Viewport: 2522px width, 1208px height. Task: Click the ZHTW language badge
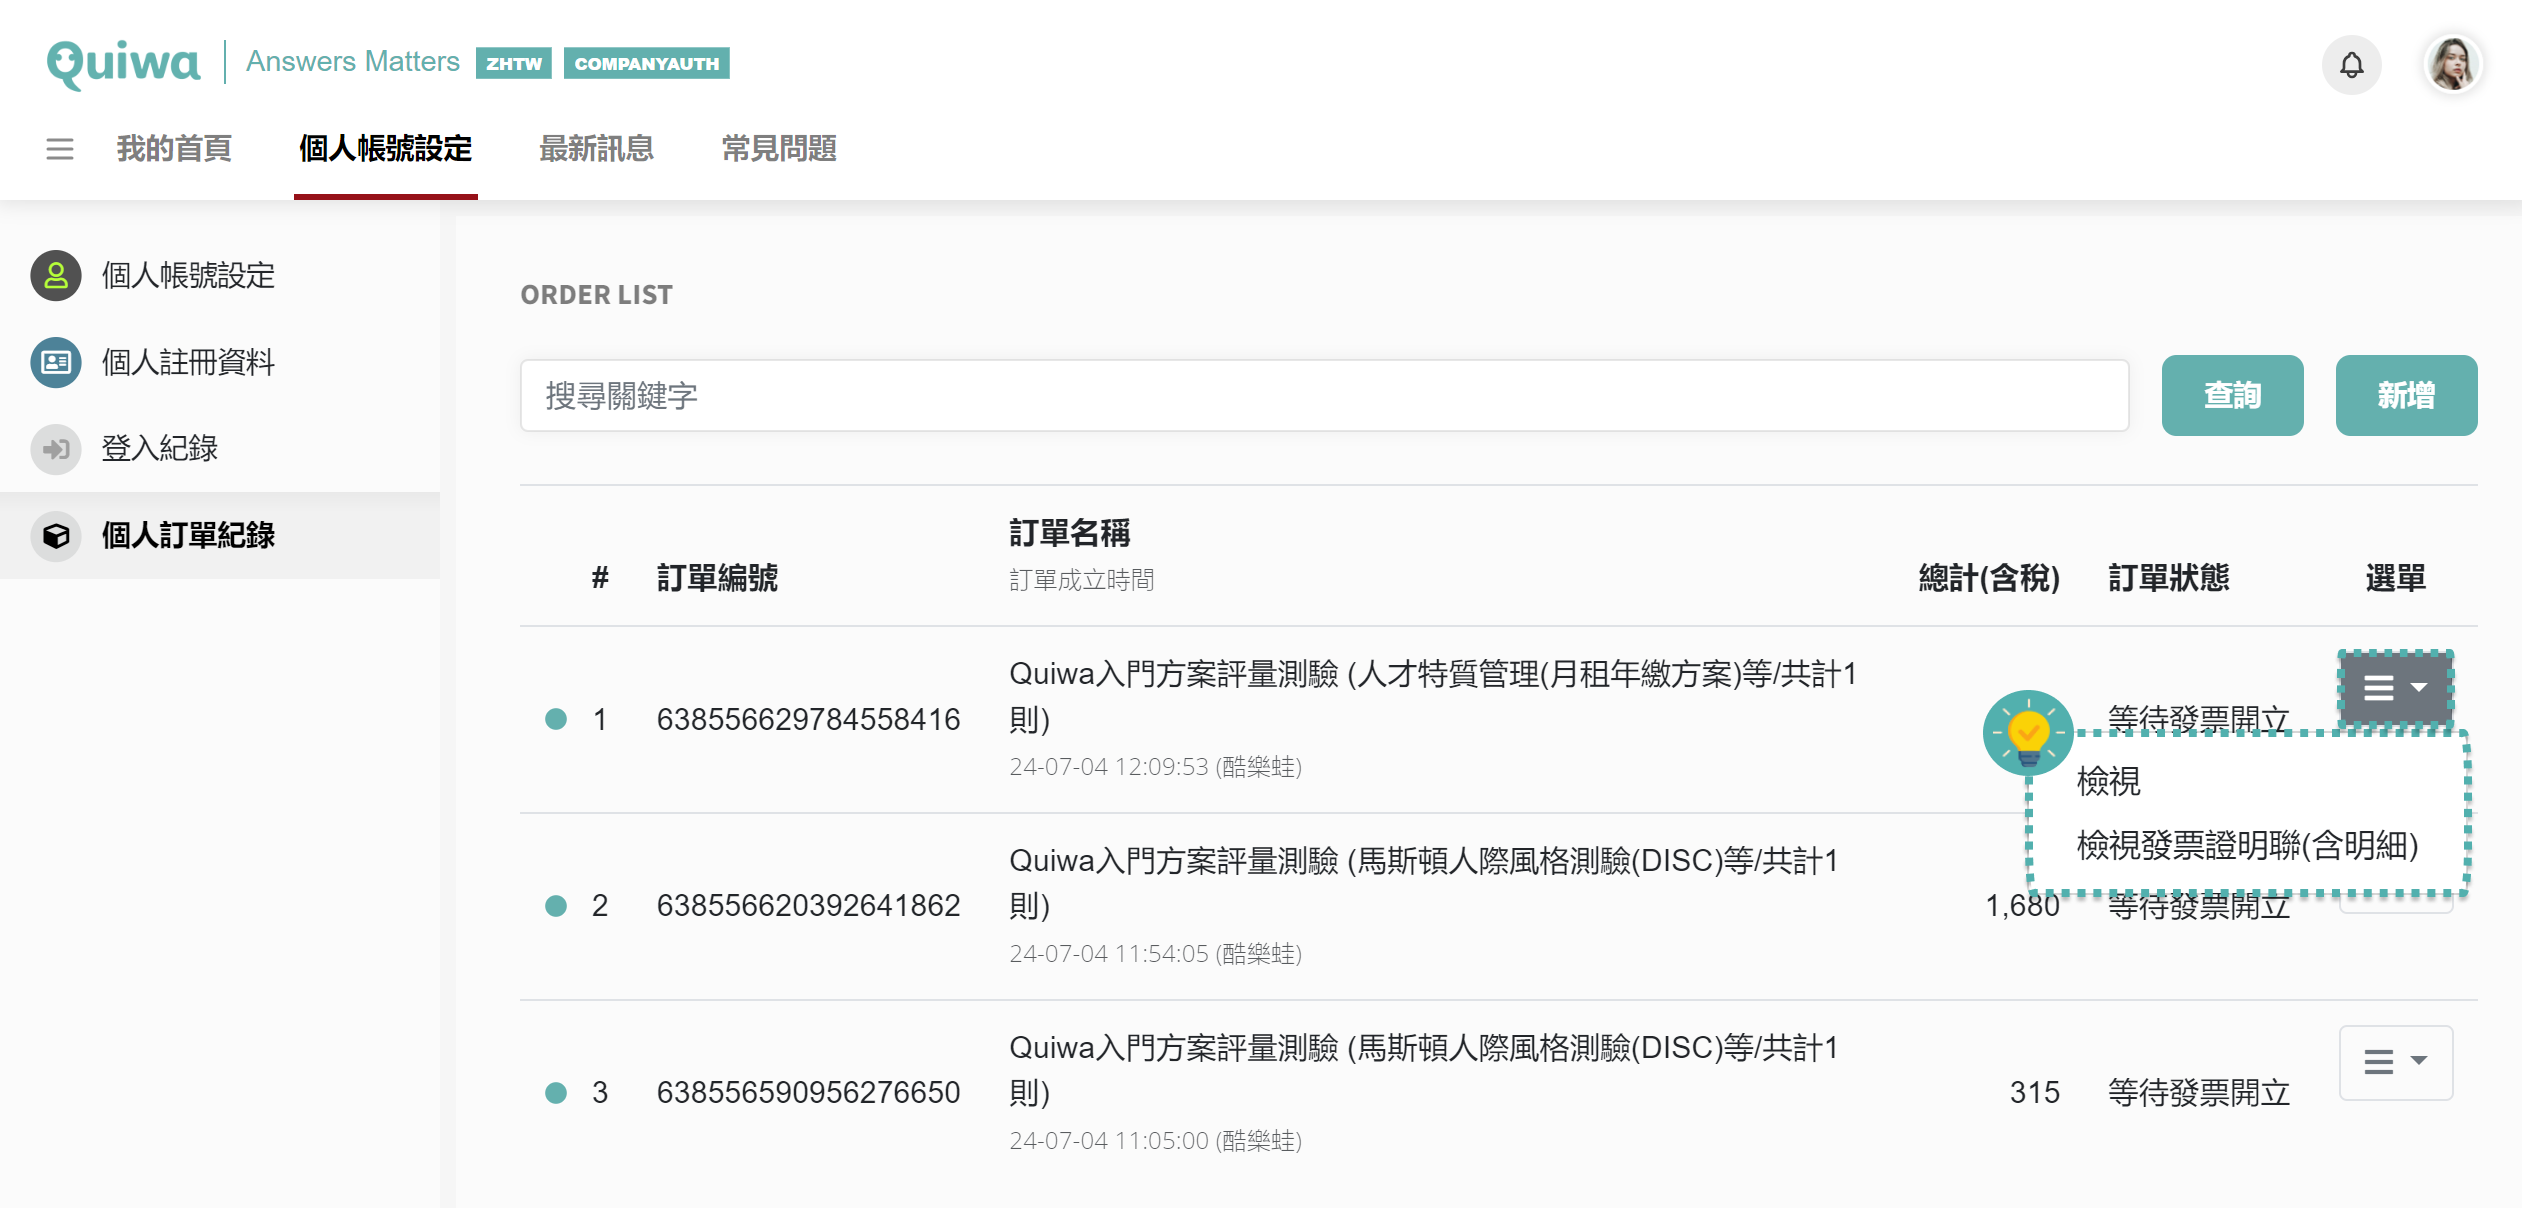click(x=514, y=63)
